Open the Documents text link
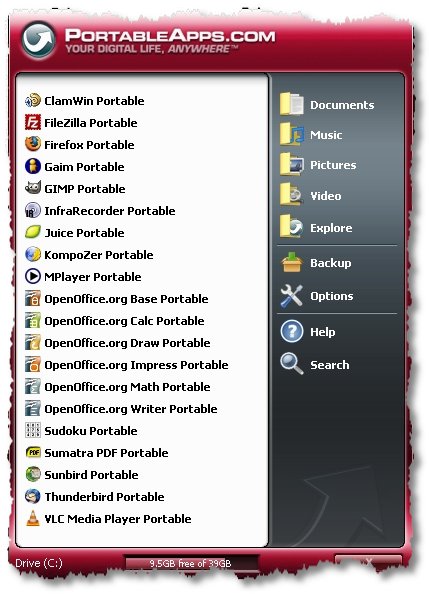429x594 pixels. (342, 105)
